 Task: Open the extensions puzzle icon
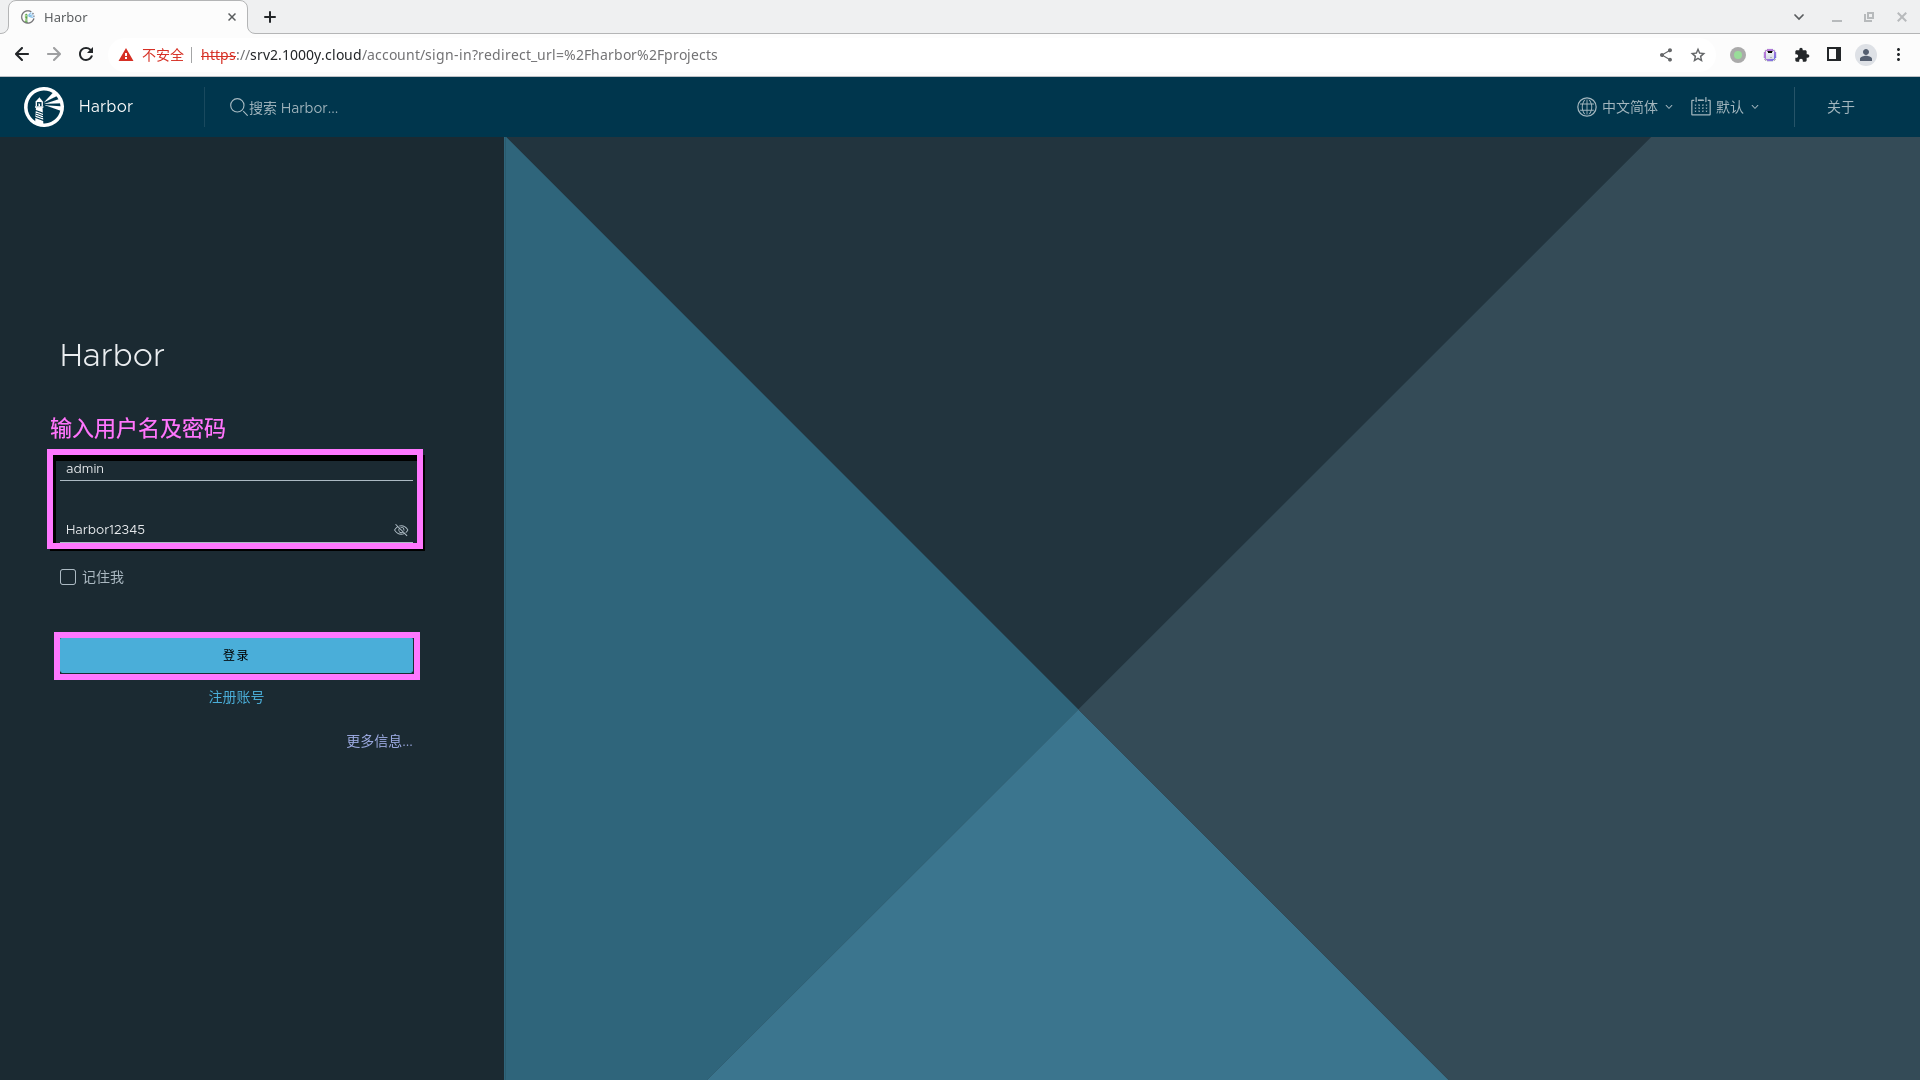click(x=1802, y=55)
